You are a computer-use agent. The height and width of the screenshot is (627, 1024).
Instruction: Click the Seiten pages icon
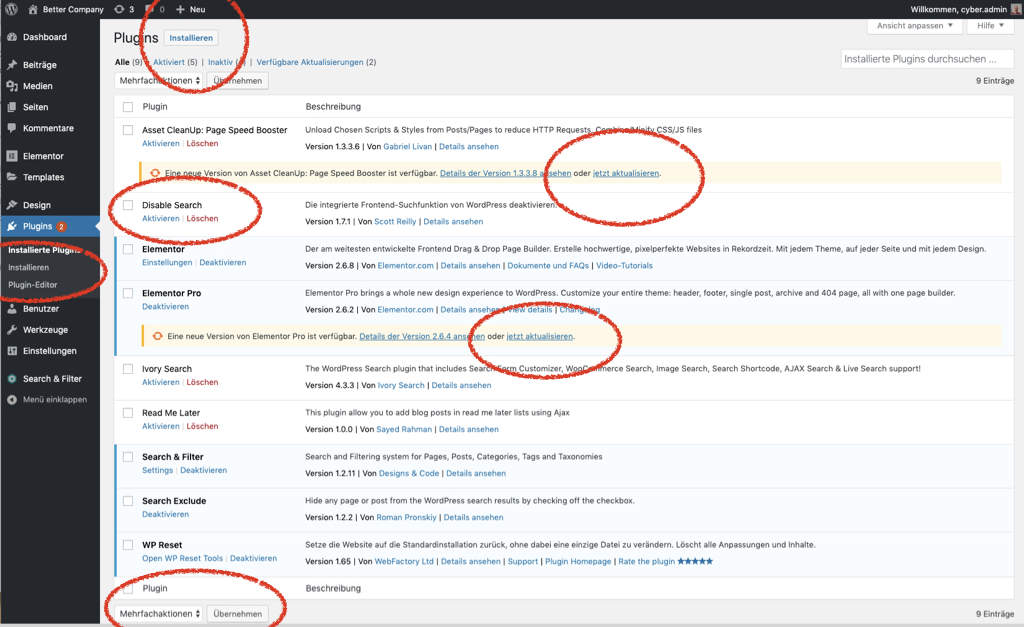pyautogui.click(x=12, y=107)
